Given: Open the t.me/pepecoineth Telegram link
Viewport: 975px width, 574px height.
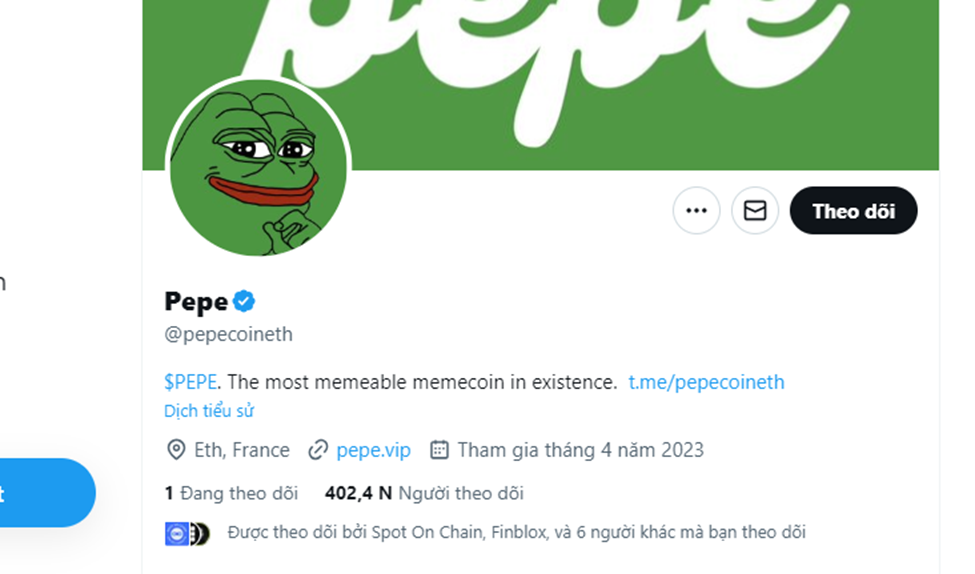Looking at the screenshot, I should click(x=706, y=382).
